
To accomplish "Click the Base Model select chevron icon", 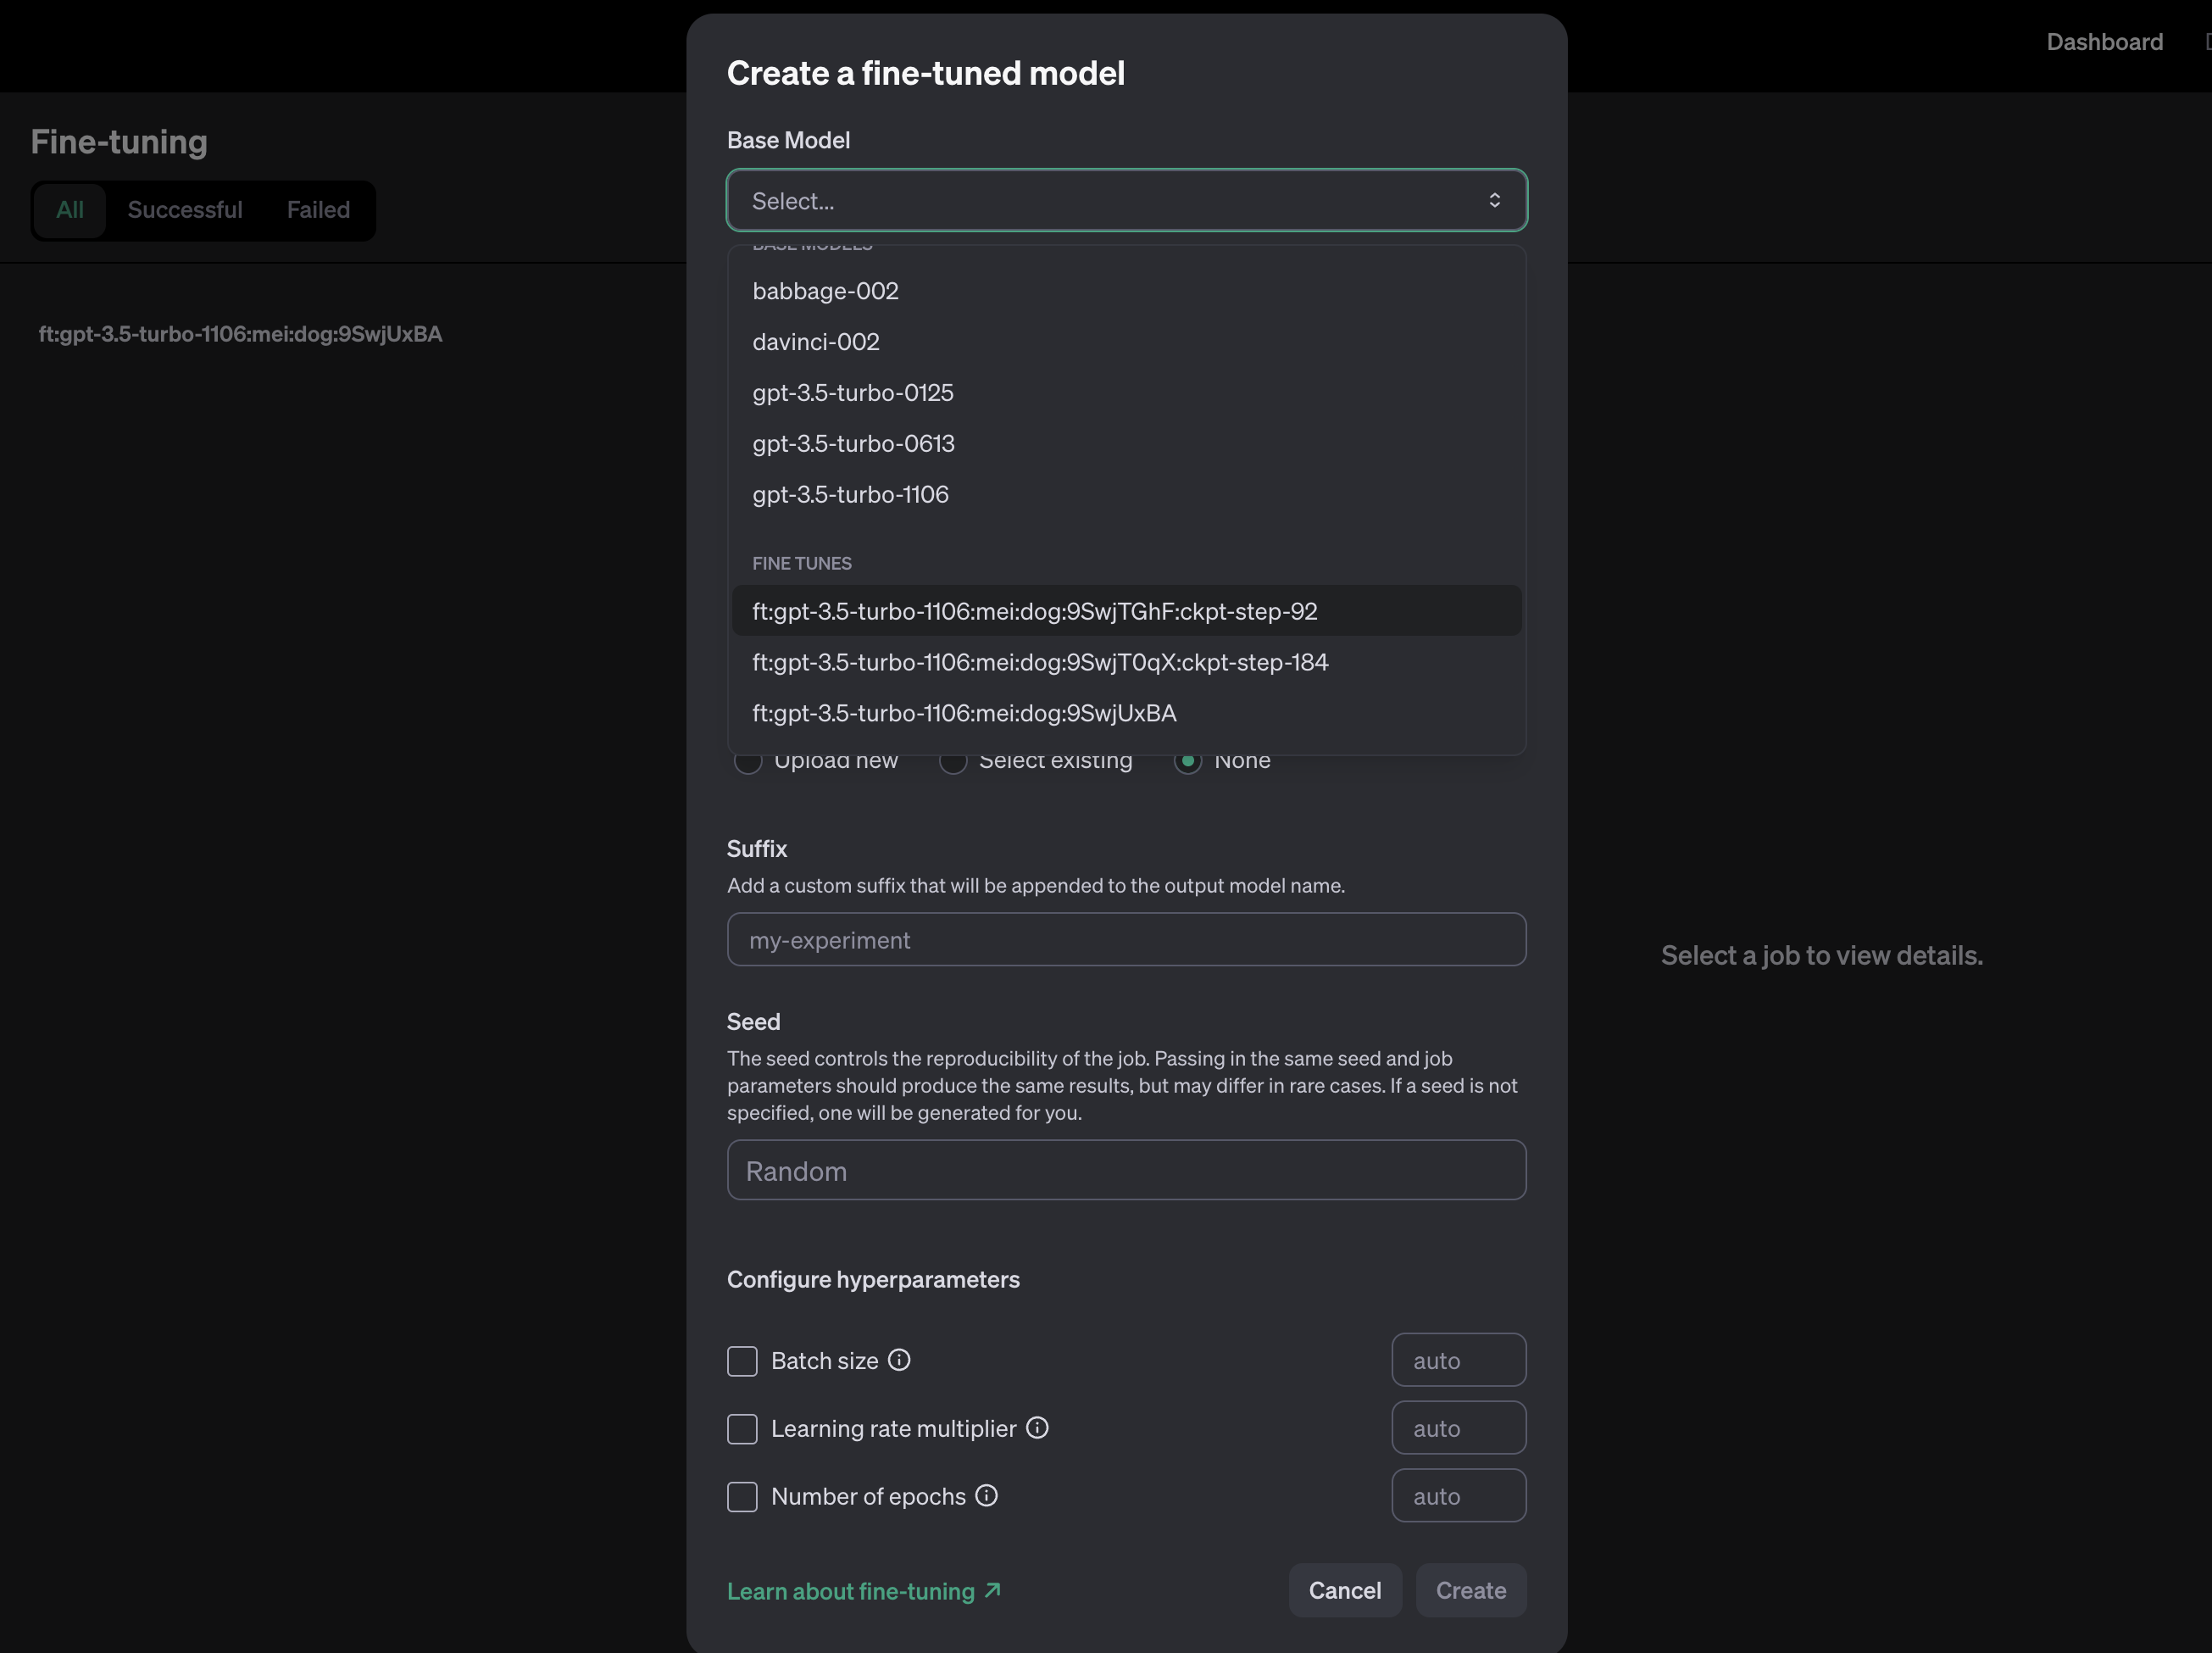I will pos(1494,201).
